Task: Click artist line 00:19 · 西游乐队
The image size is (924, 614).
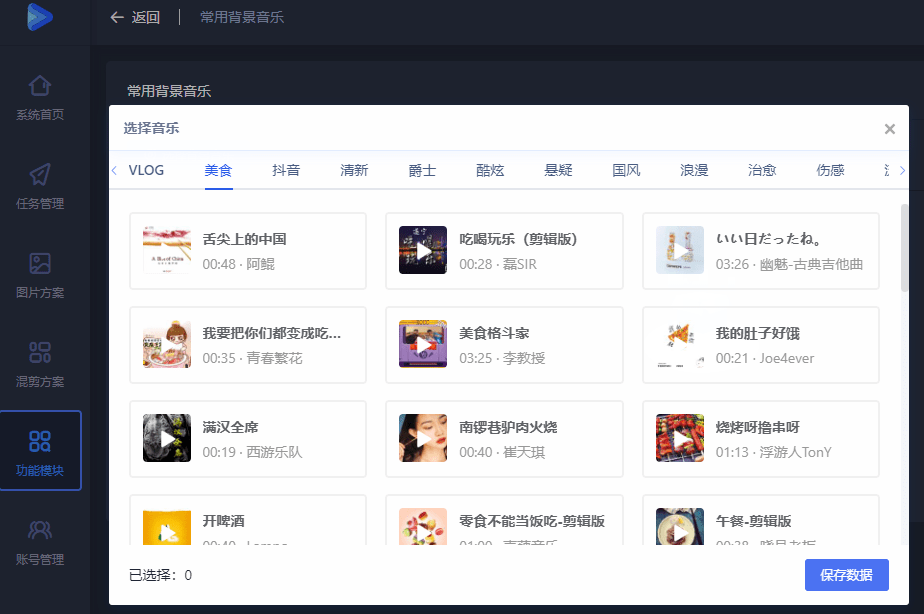Action: (252, 452)
